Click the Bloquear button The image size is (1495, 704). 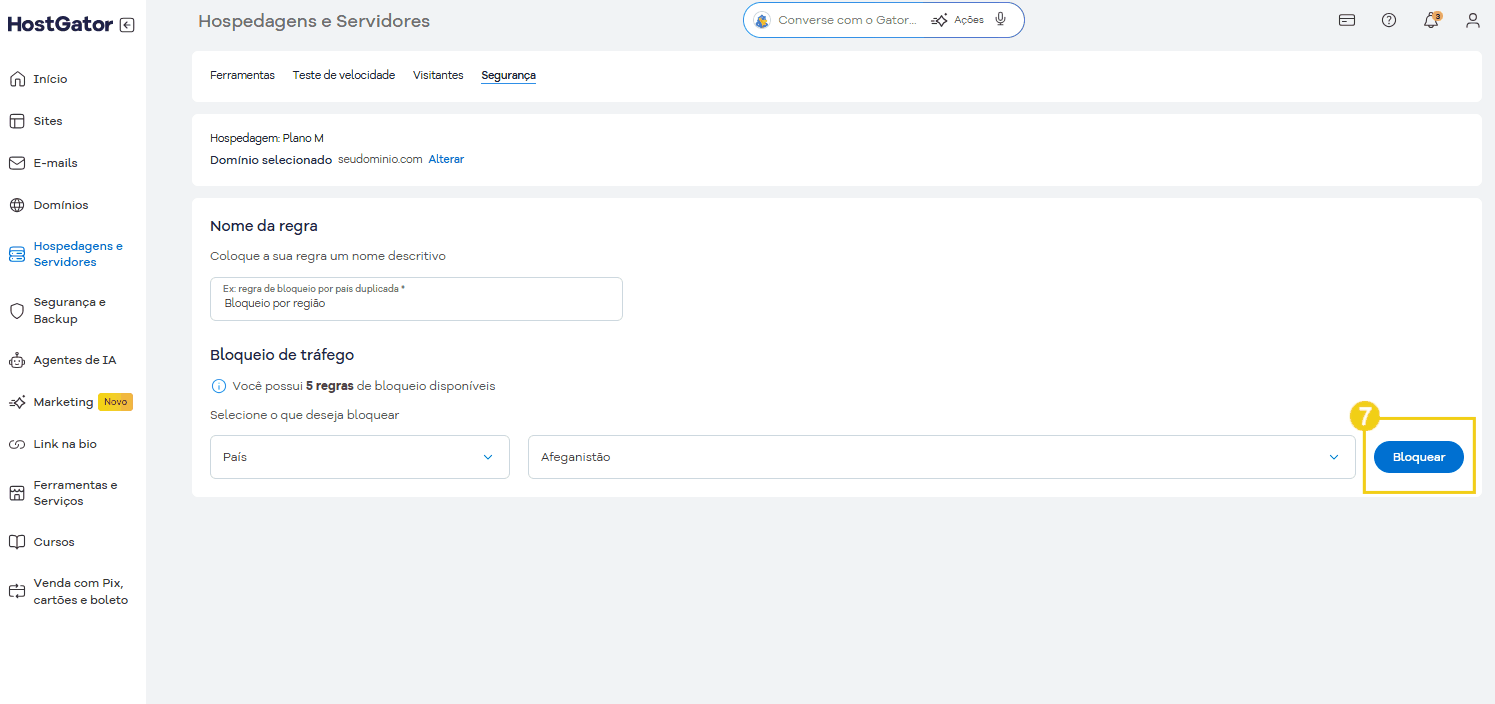[1418, 456]
